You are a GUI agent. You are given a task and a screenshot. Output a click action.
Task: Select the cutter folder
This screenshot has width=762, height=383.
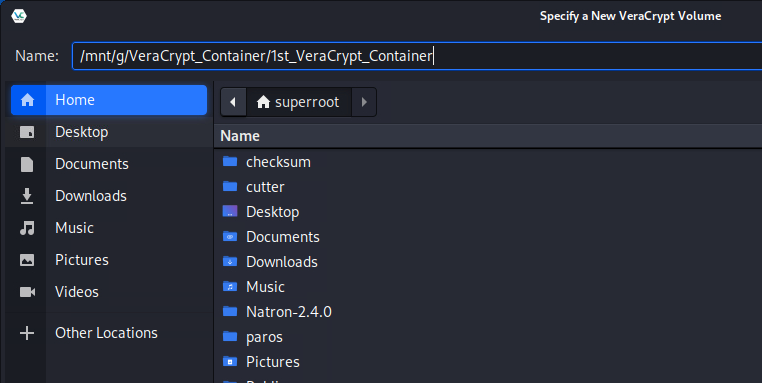488,187
